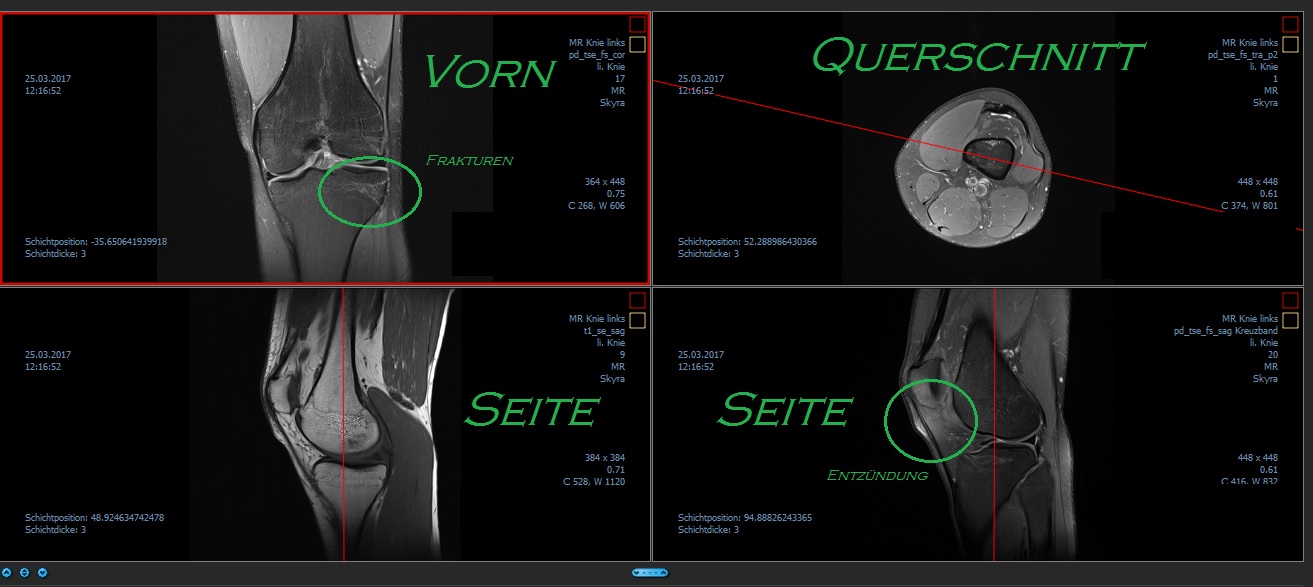Viewport: 1313px width, 587px height.
Task: Click the down-arrow circular icon in bottom-left corner
Action: [43, 573]
